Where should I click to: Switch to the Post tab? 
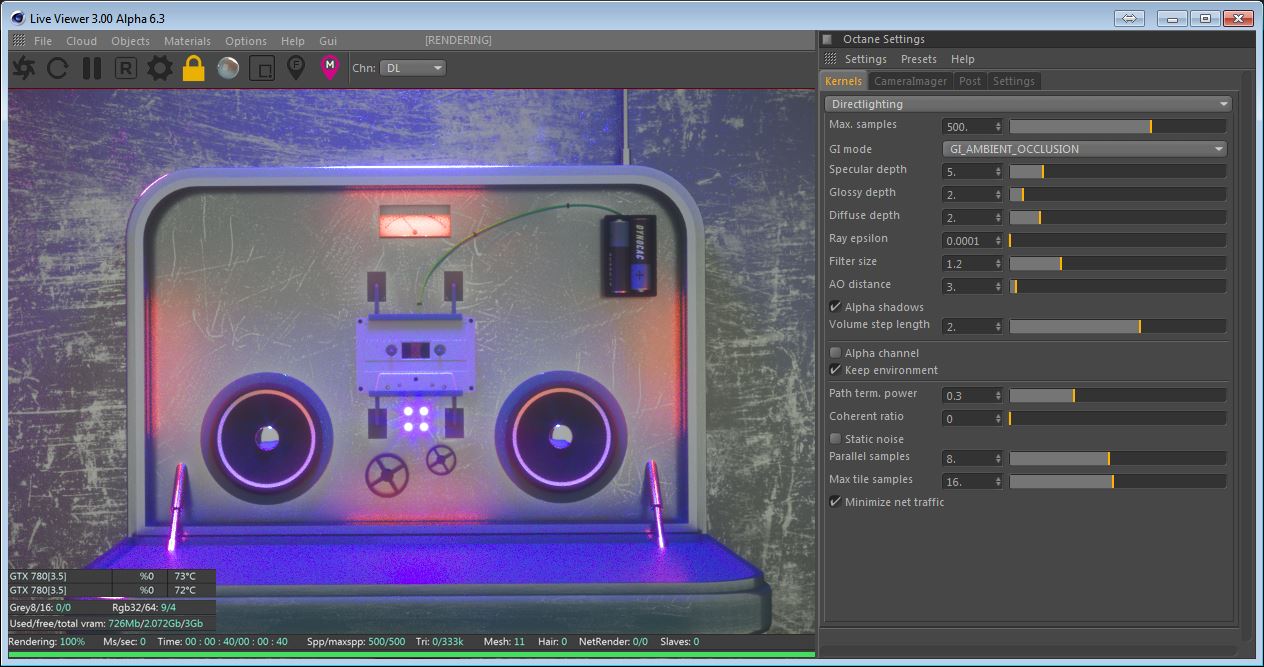pos(970,81)
